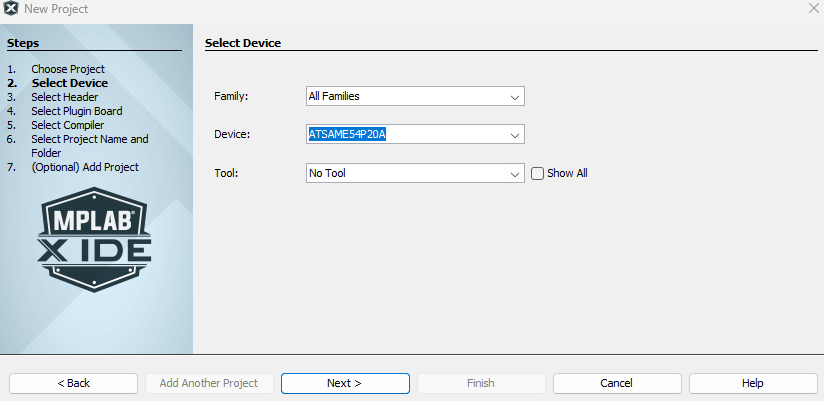
Task: Enable the Show All checkbox
Action: tap(537, 173)
